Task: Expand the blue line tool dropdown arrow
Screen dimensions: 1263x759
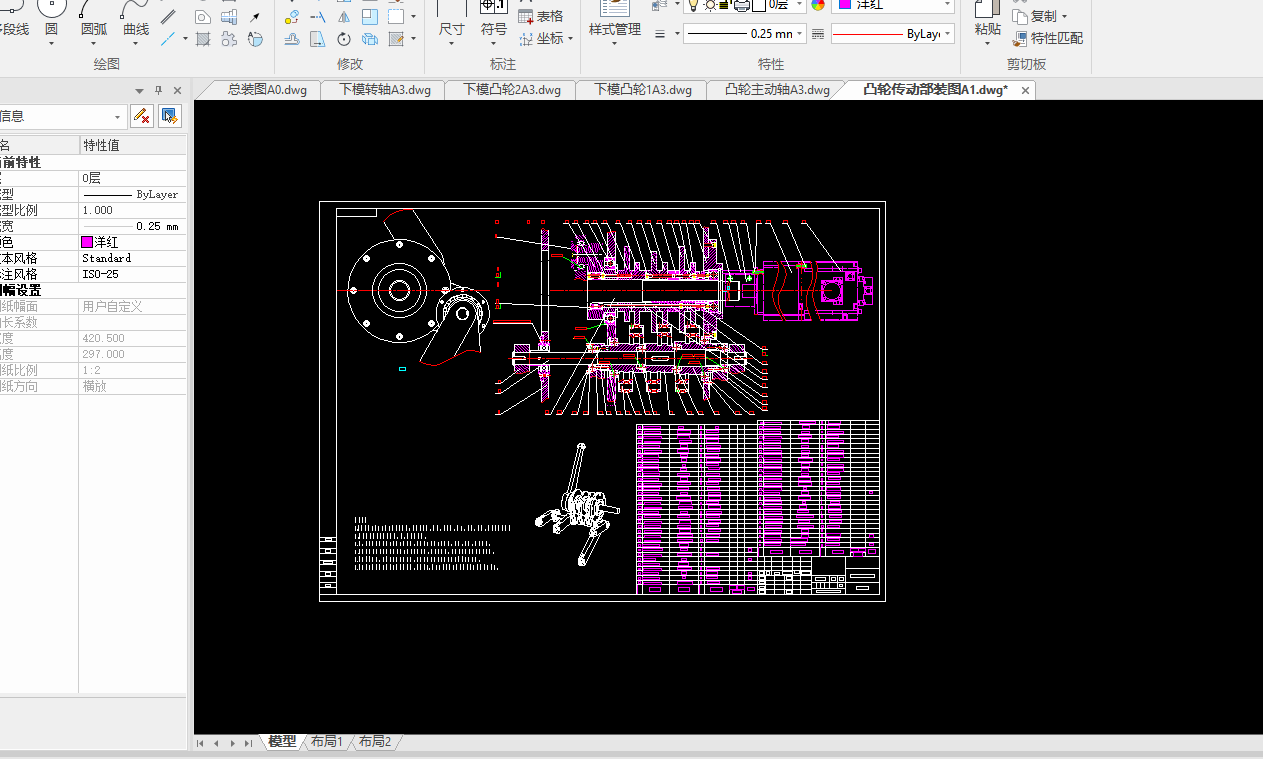Action: pyautogui.click(x=185, y=39)
